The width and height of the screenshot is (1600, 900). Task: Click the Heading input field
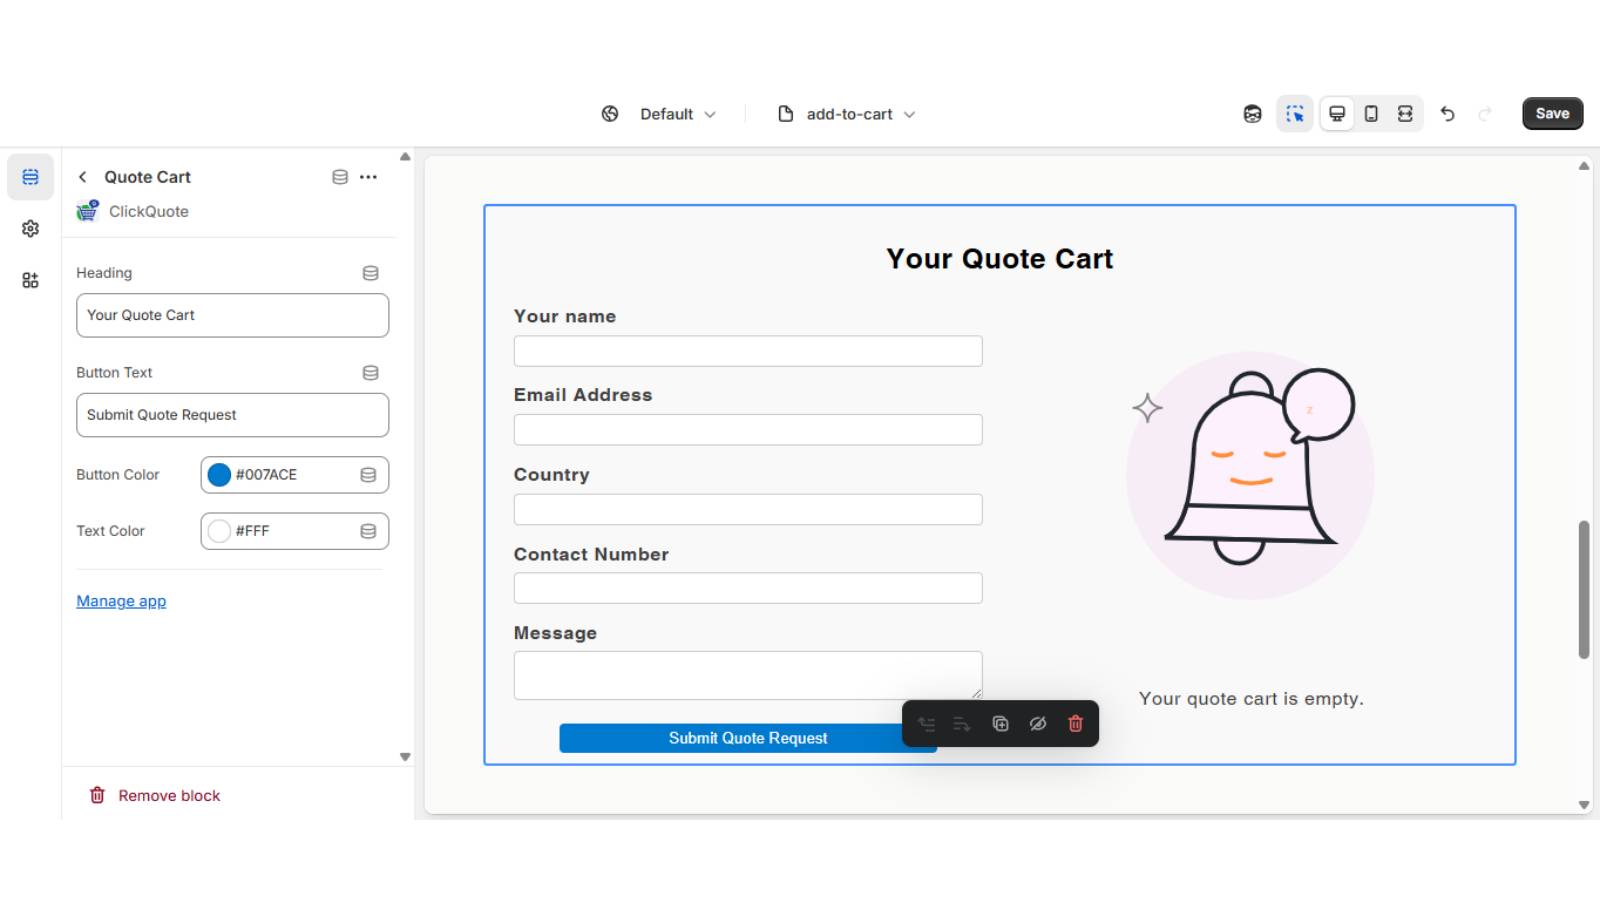coord(232,315)
